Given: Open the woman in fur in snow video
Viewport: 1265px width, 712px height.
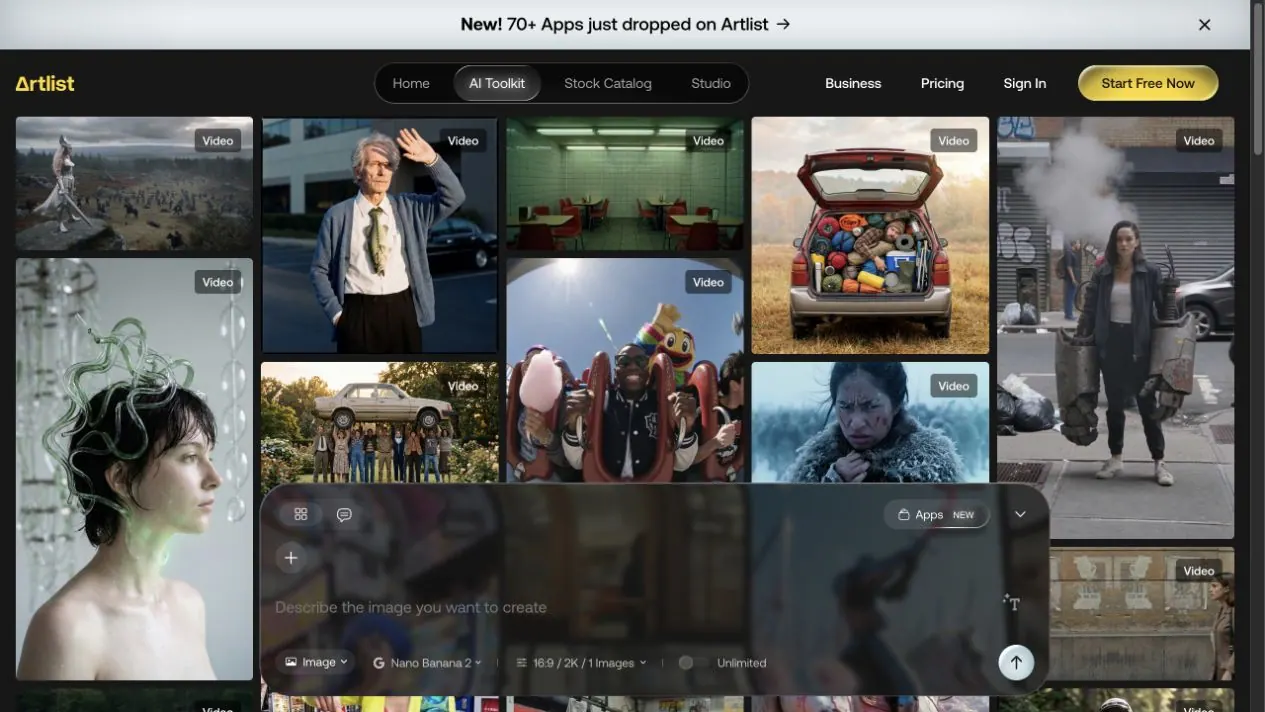Looking at the screenshot, I should (x=870, y=422).
